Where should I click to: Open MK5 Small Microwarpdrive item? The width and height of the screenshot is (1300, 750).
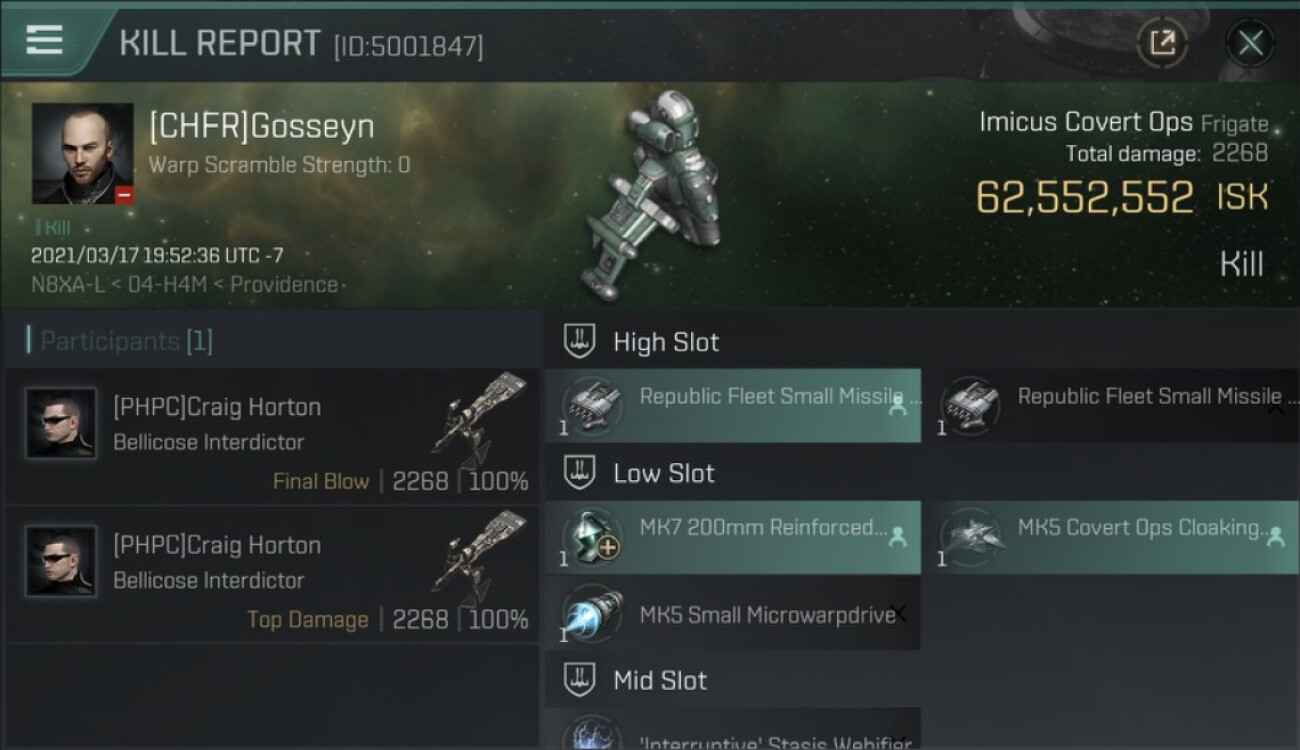[733, 613]
